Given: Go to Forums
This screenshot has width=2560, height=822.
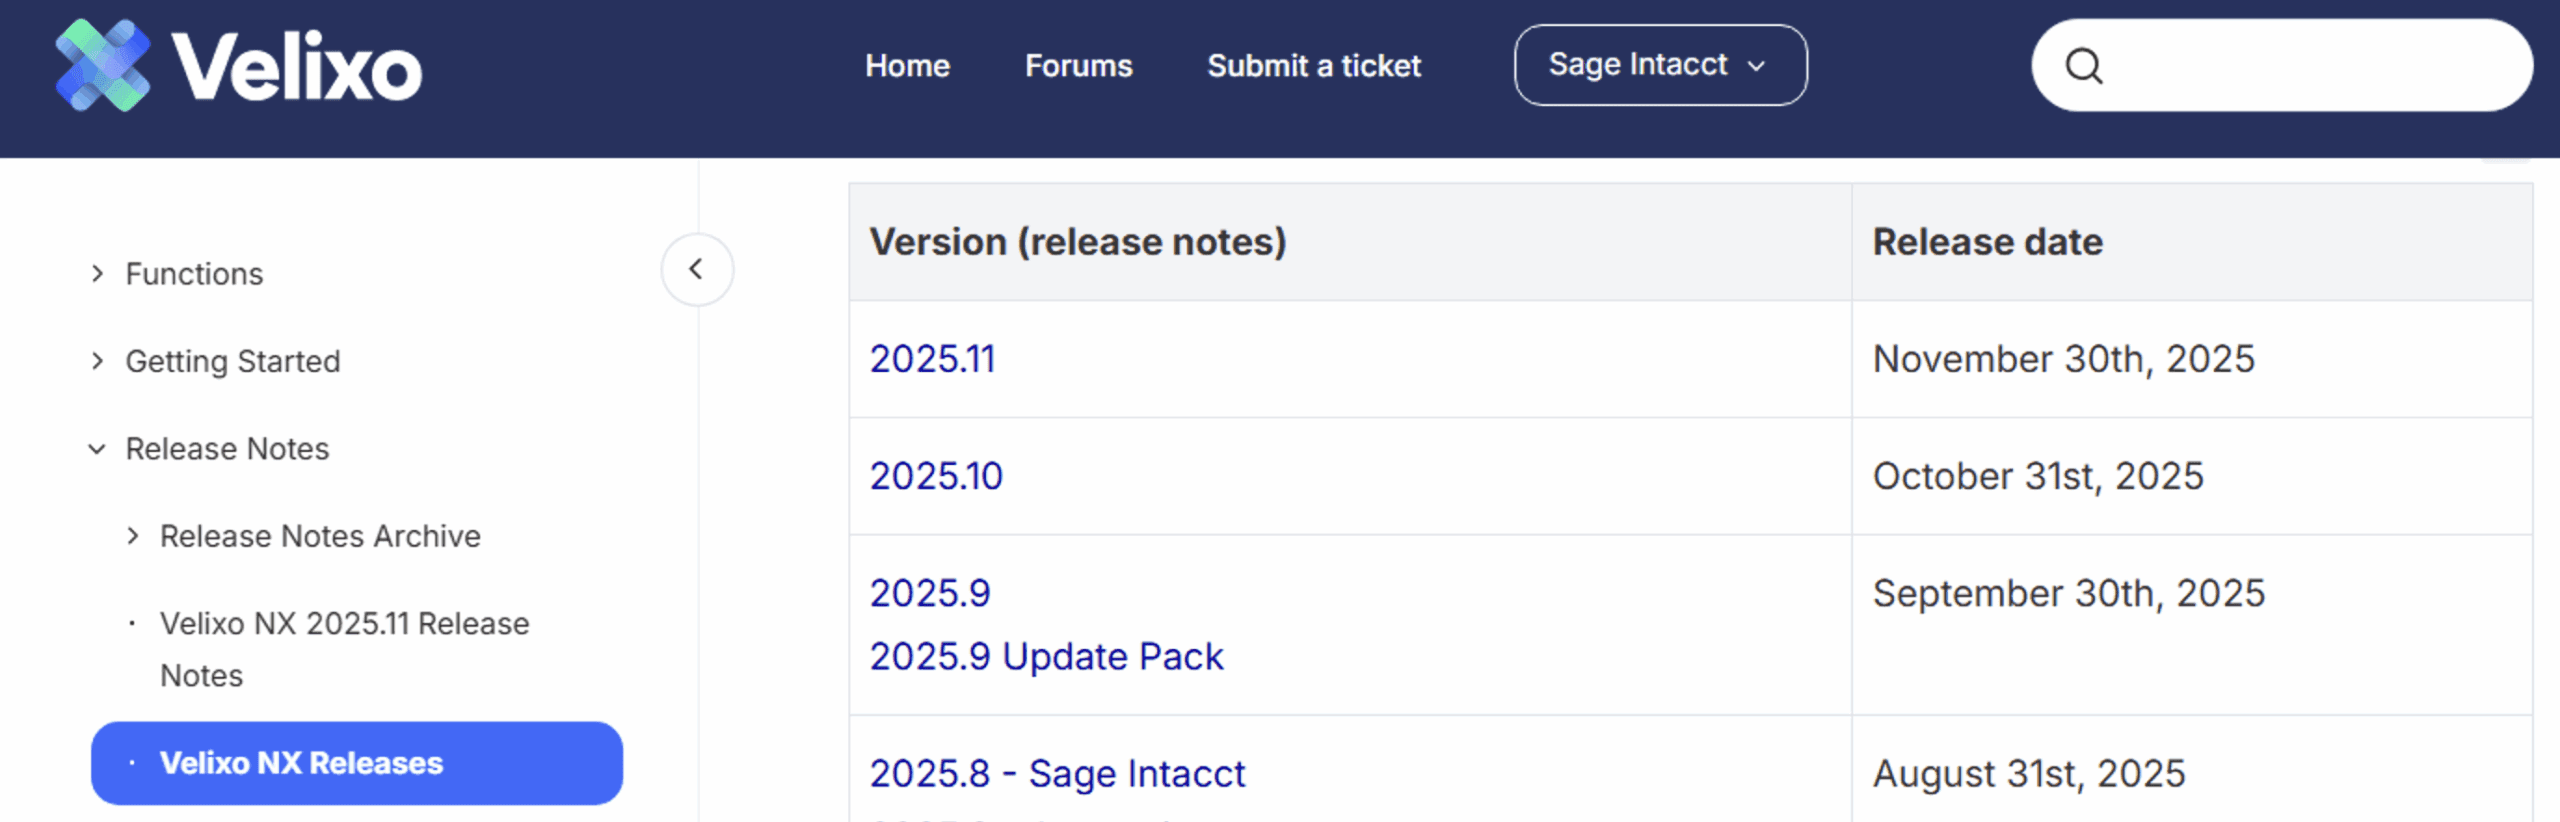Looking at the screenshot, I should 1078,66.
